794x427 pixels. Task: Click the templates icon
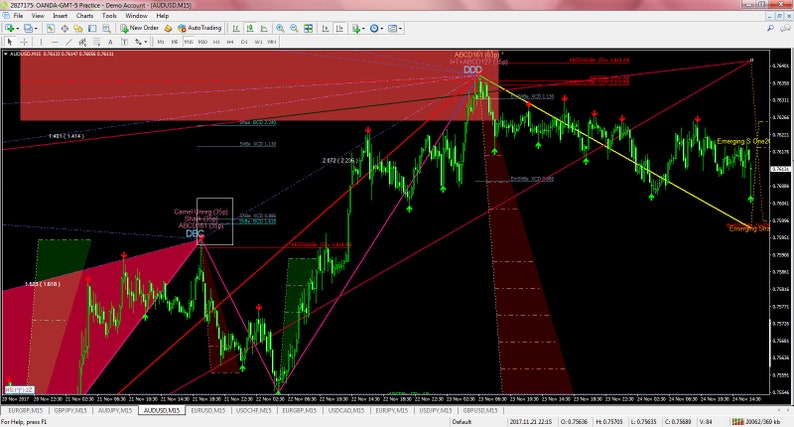pyautogui.click(x=392, y=28)
